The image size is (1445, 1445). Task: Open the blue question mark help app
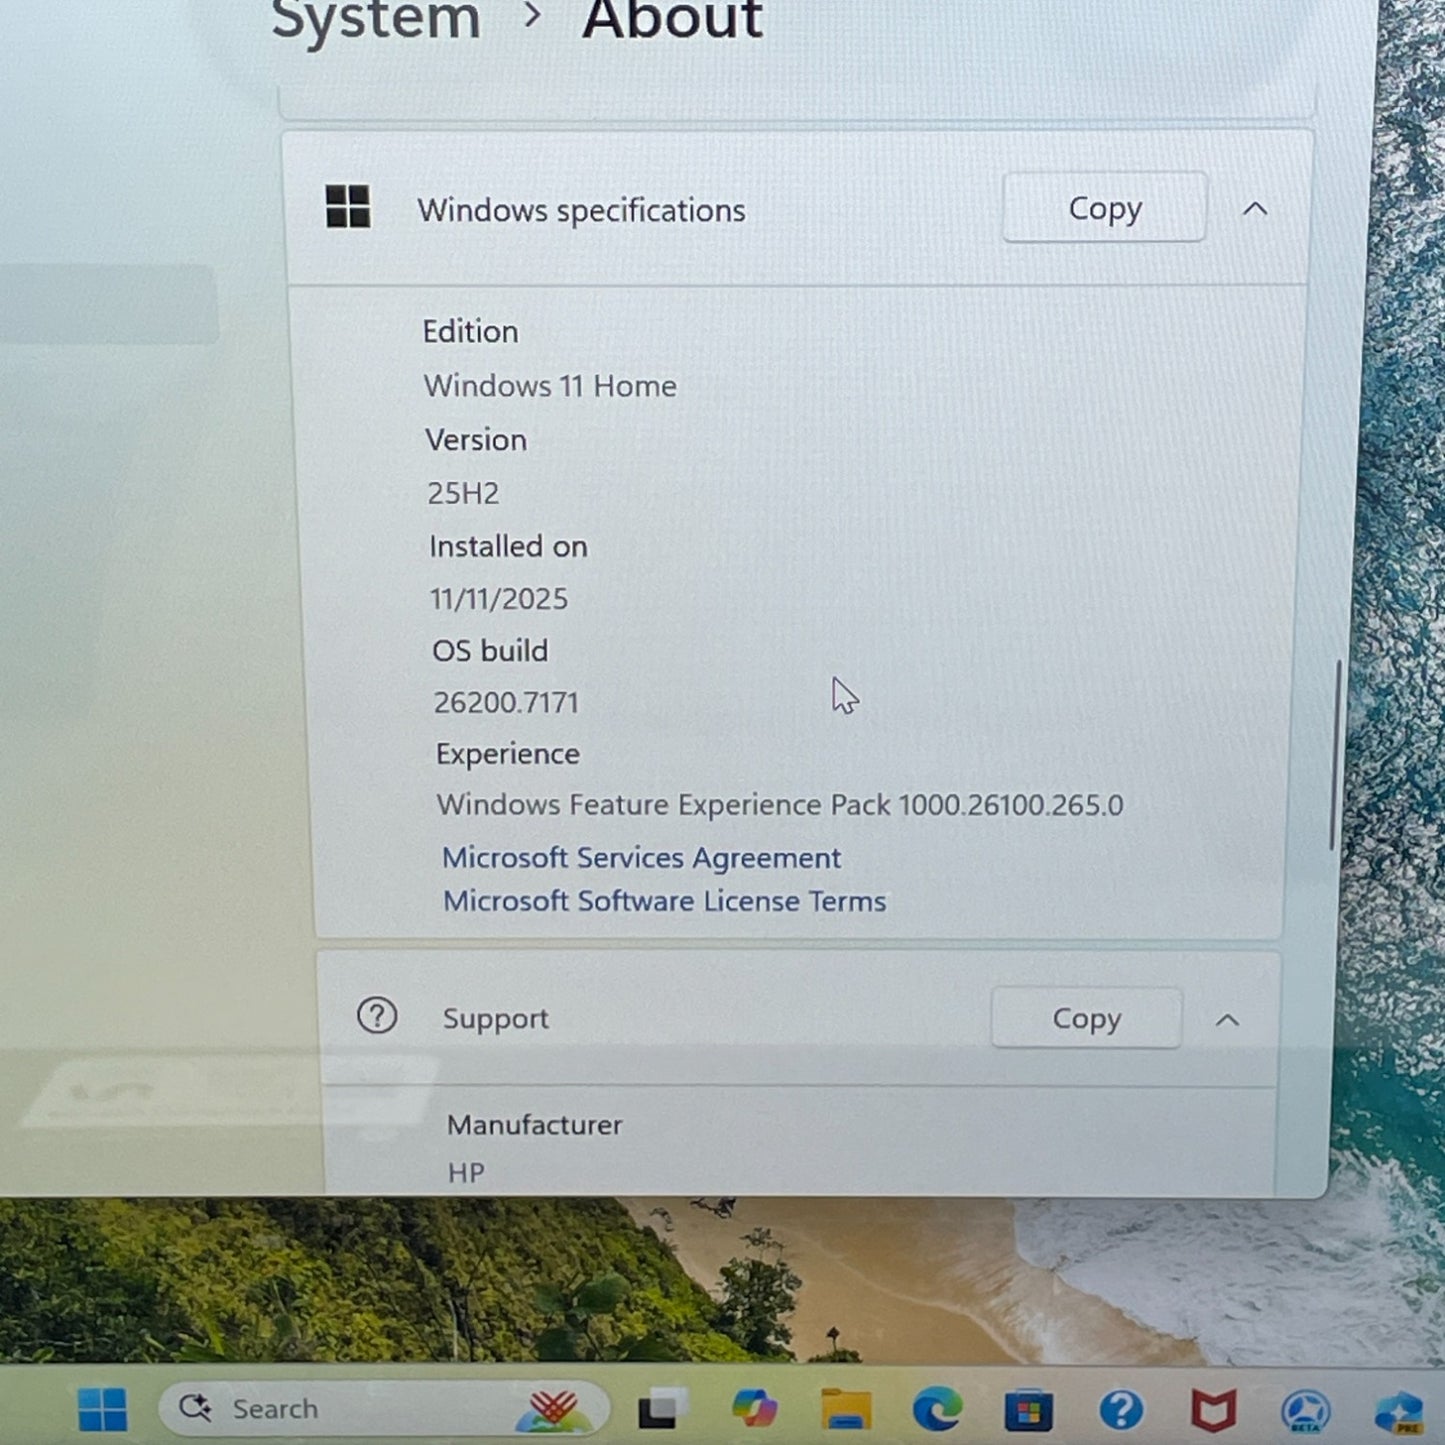tap(1121, 1411)
